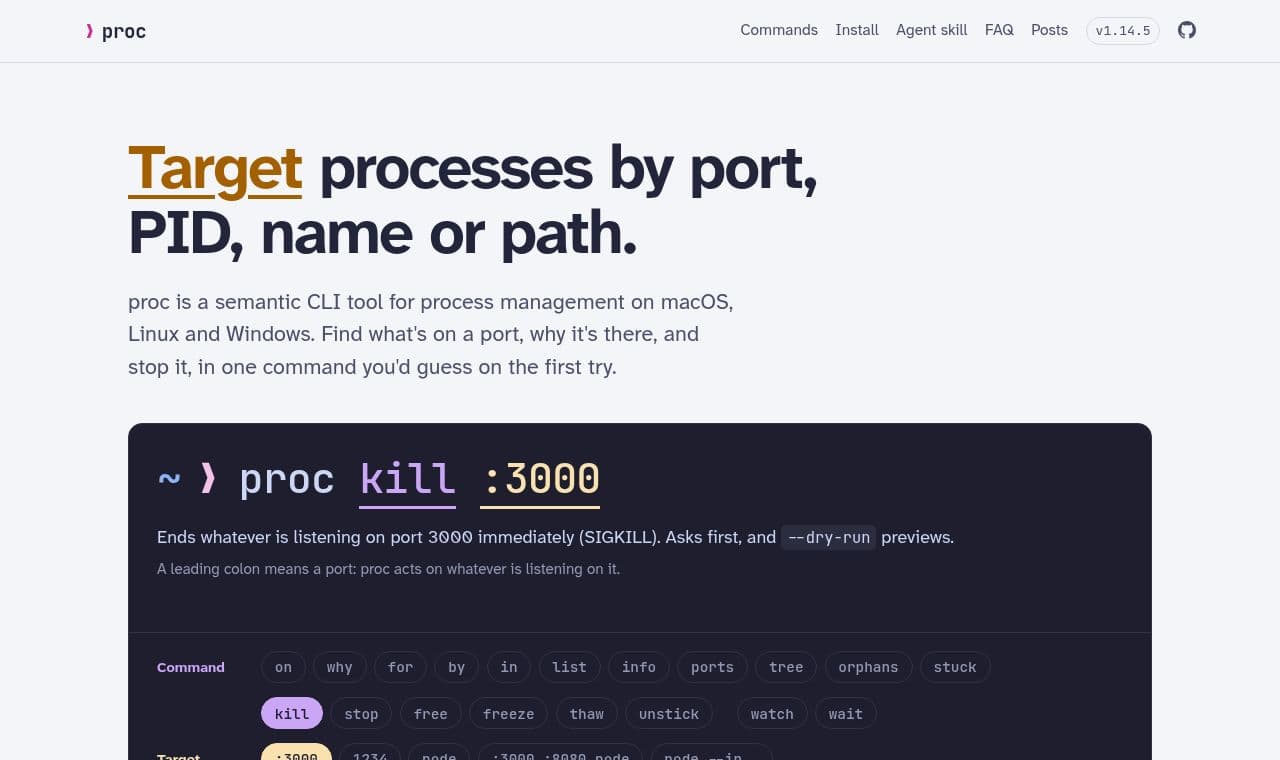
Task: Pick the 'stuck' command chip
Action: pyautogui.click(x=955, y=667)
